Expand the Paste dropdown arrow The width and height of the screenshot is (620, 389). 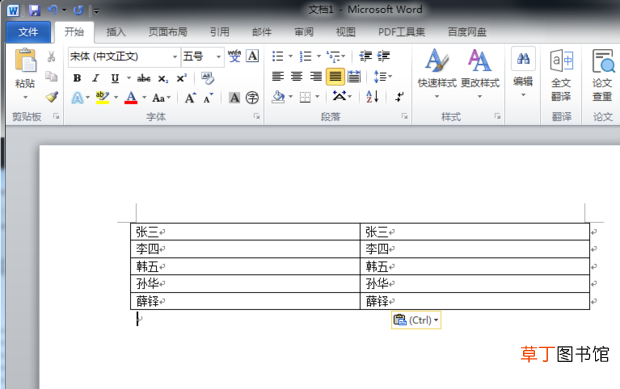(25, 97)
